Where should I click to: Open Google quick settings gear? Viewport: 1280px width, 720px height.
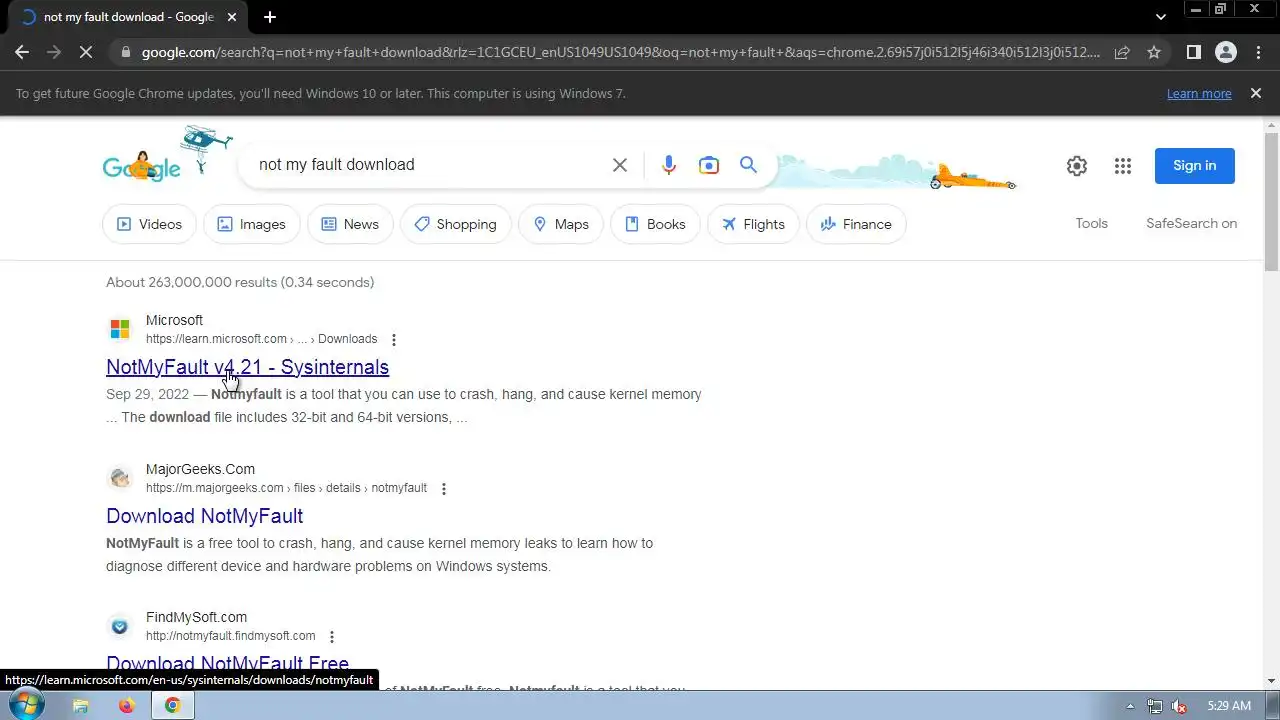[1077, 166]
